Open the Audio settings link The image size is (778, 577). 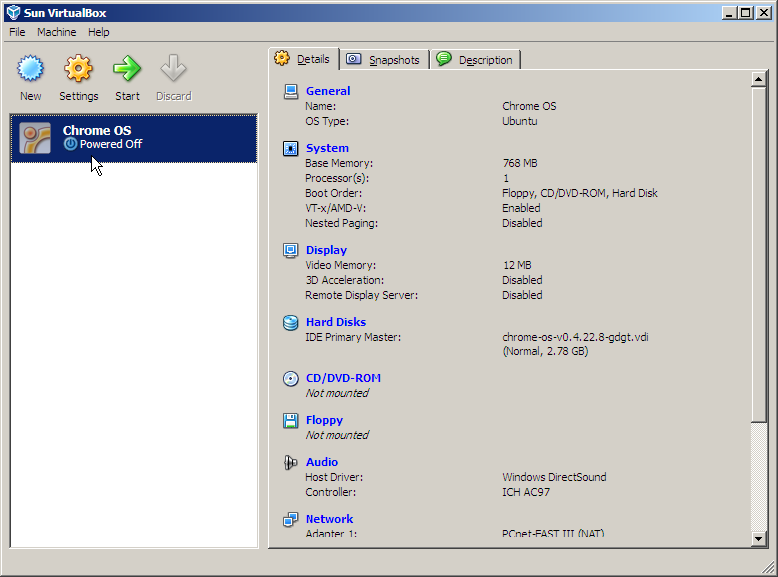click(x=322, y=462)
